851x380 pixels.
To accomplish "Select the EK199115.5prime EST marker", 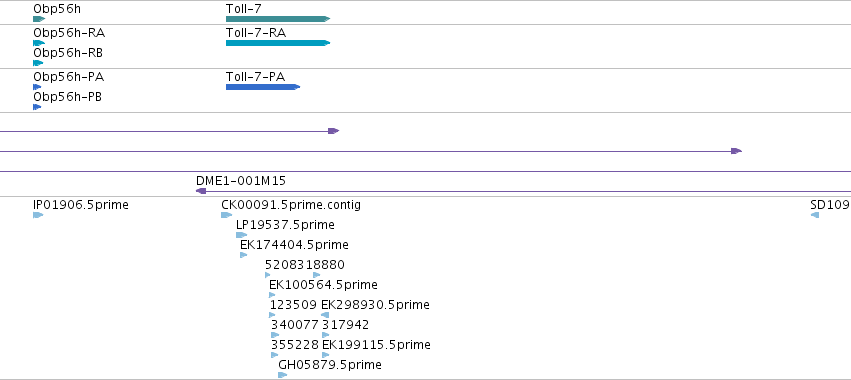I will pos(326,355).
